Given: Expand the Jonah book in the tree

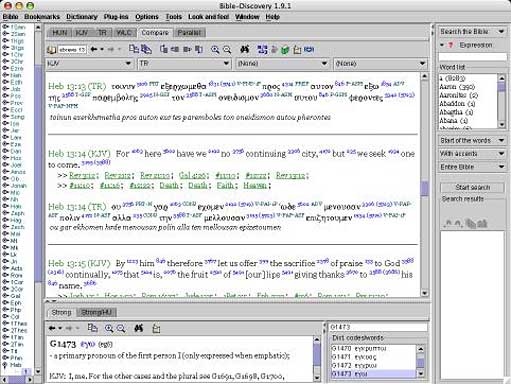Looking at the screenshot, I should point(5,185).
